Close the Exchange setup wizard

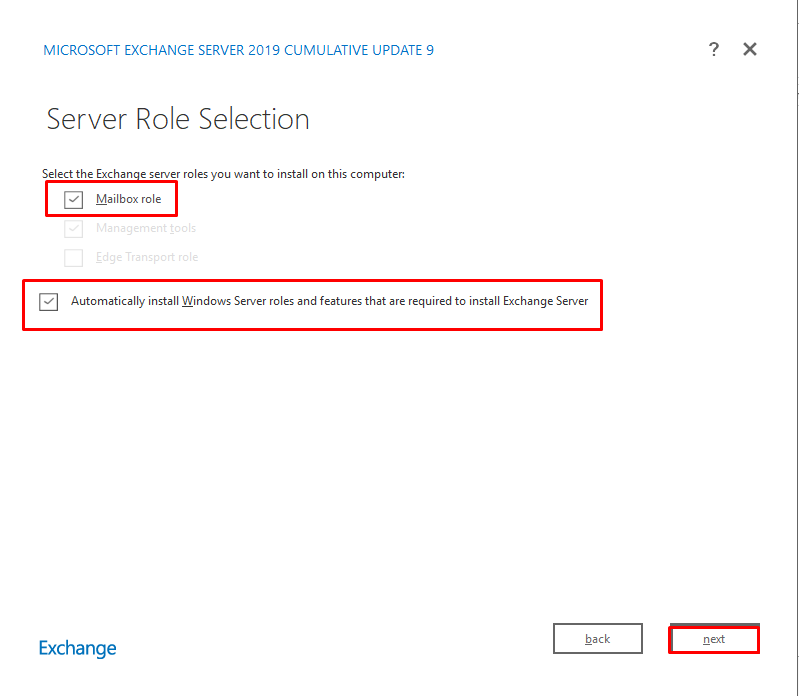click(750, 49)
